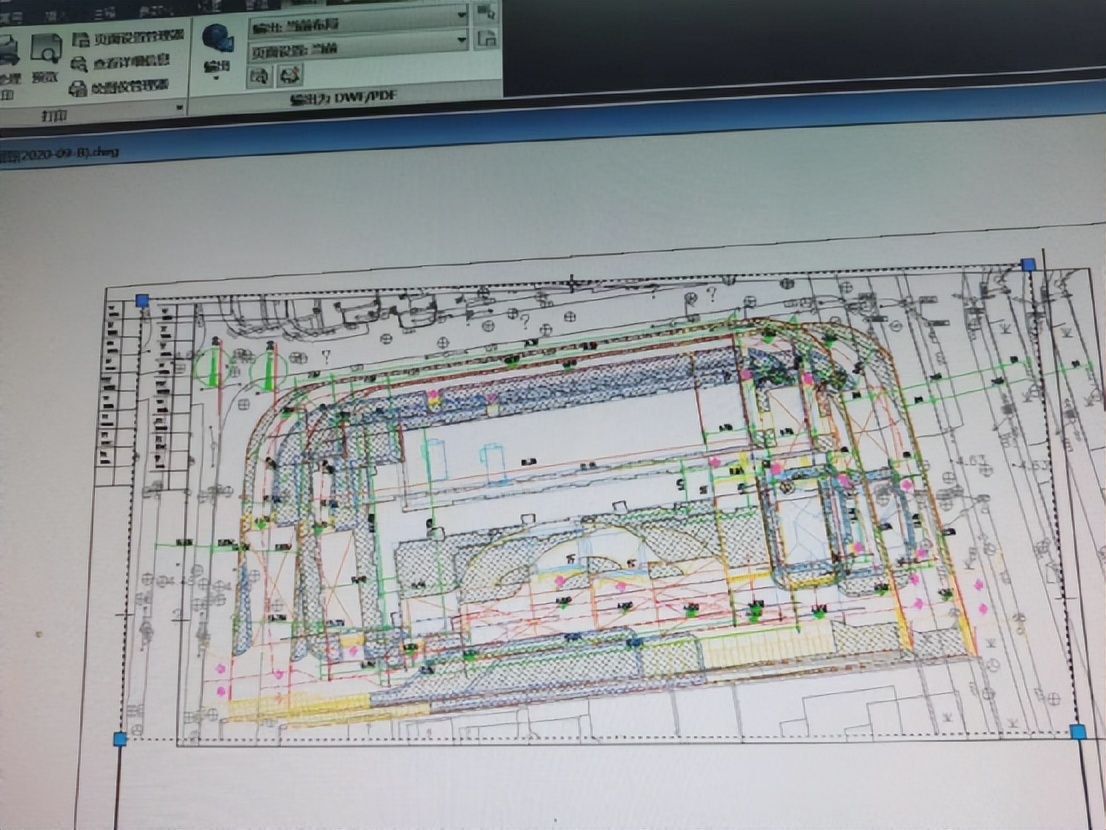Click the blue Export (输出) globe icon
The width and height of the screenshot is (1106, 830).
click(x=217, y=40)
